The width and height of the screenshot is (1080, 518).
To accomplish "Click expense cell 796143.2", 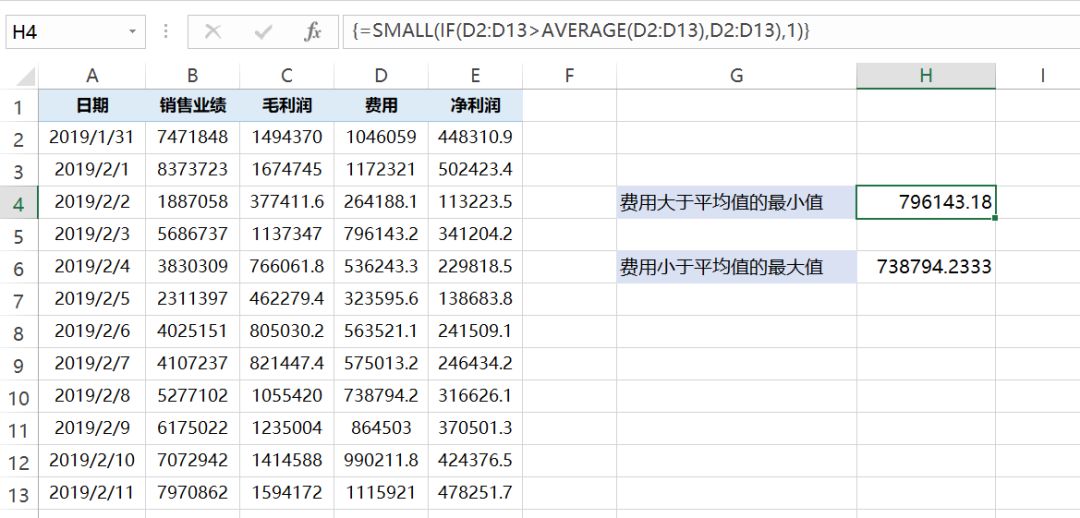I will click(381, 234).
